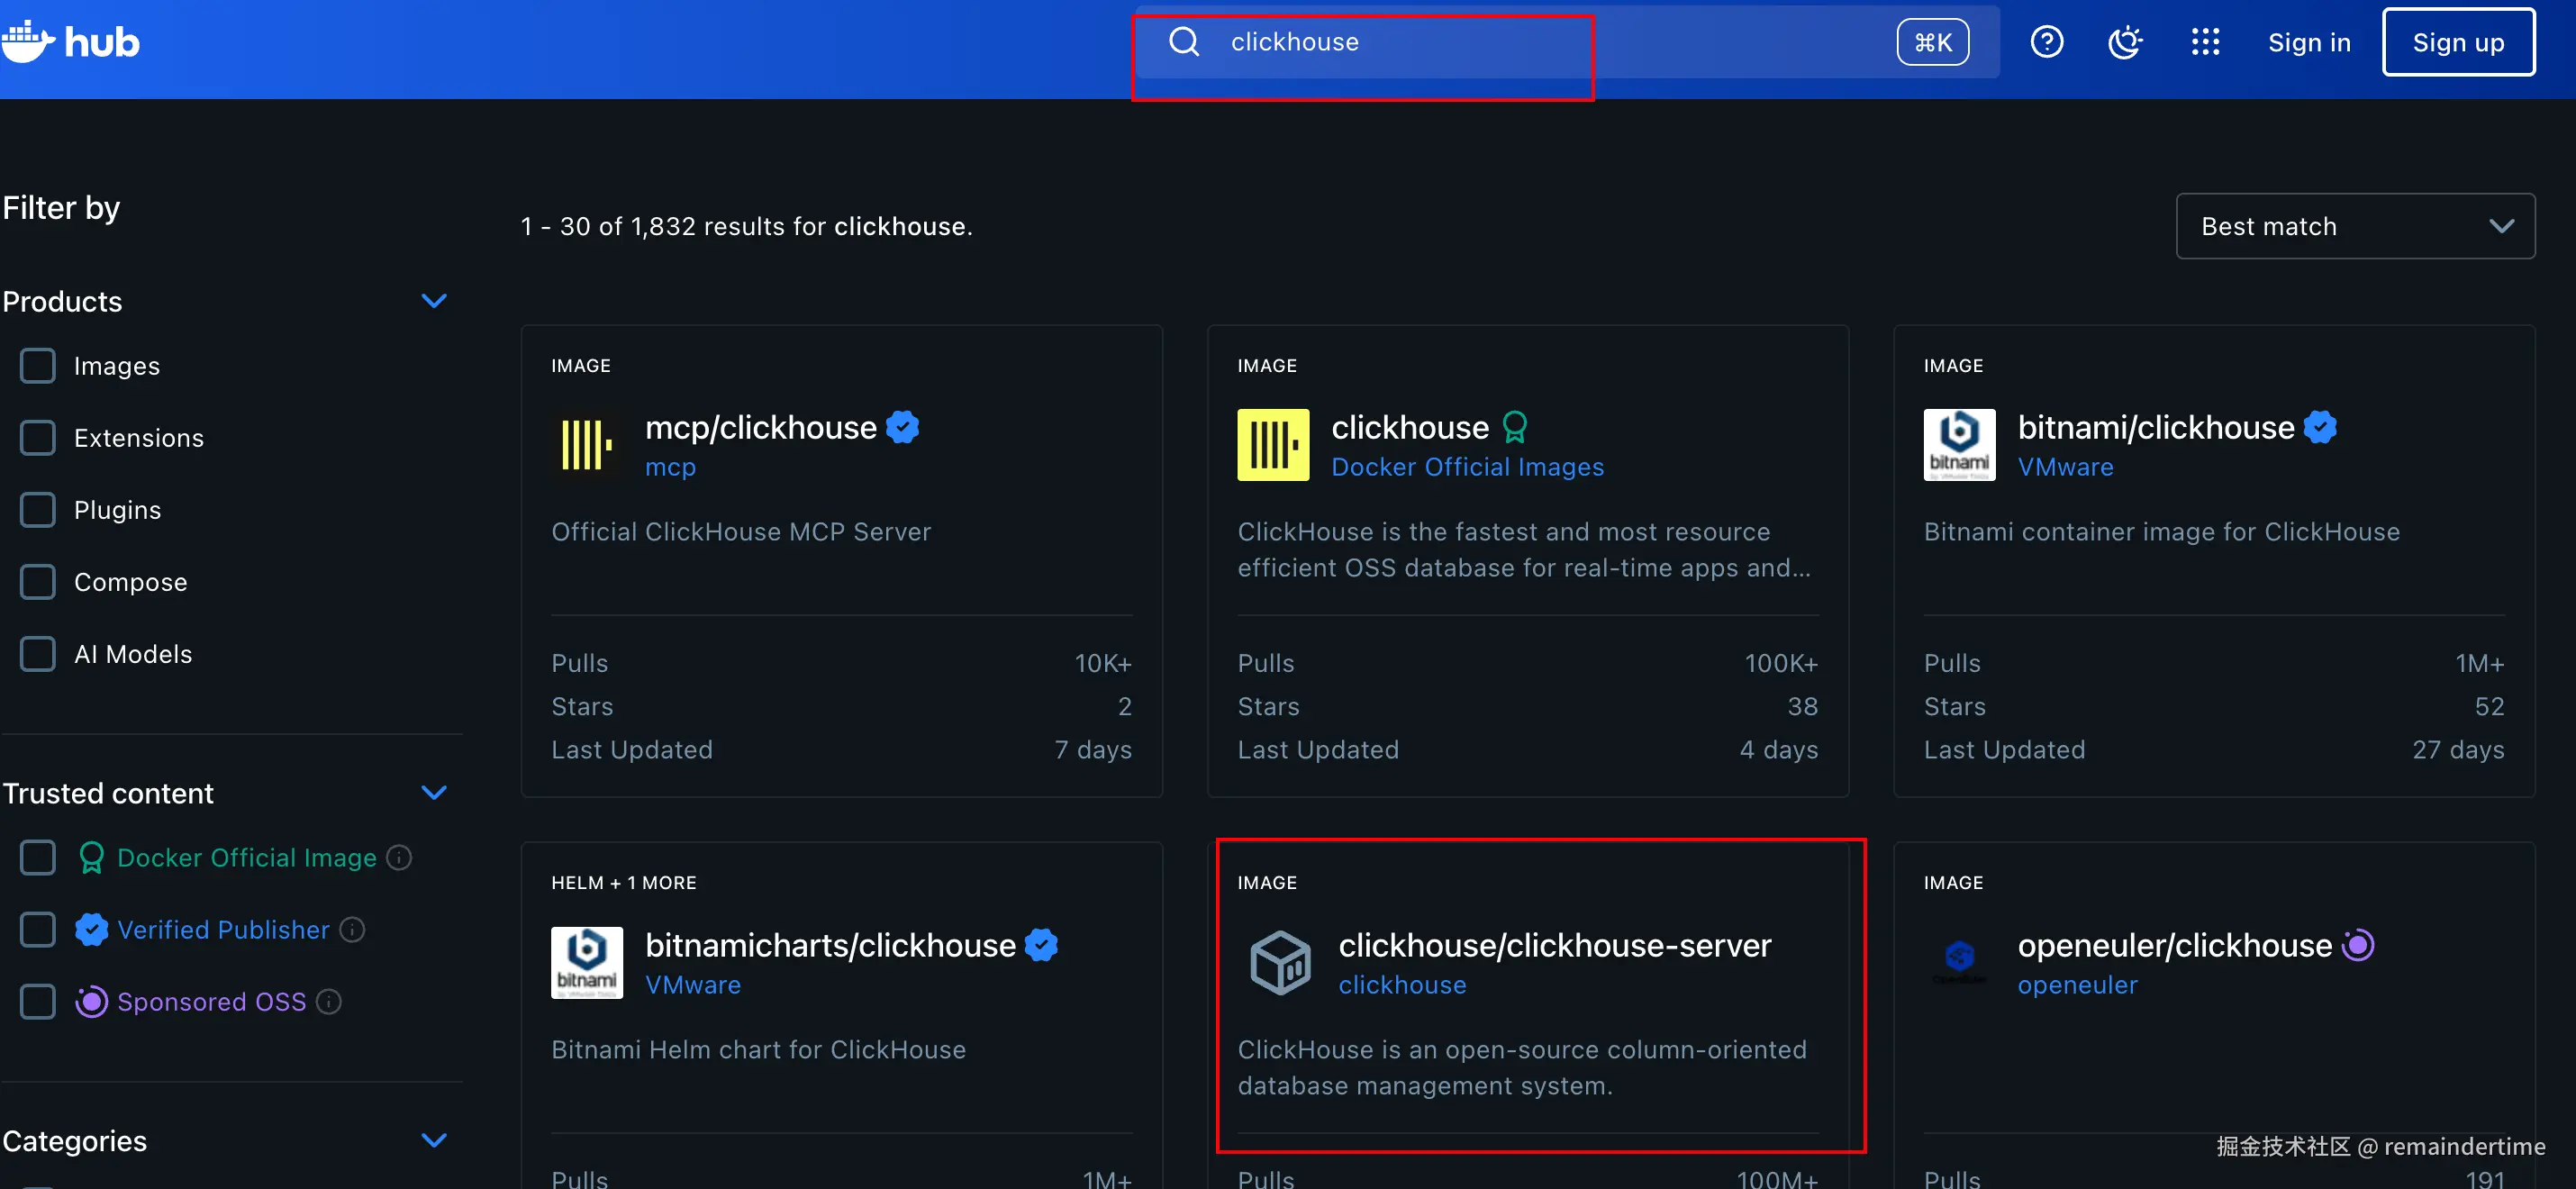Screen dimensions: 2576x1189
Task: Open the Best match sort dropdown
Action: tap(2354, 226)
